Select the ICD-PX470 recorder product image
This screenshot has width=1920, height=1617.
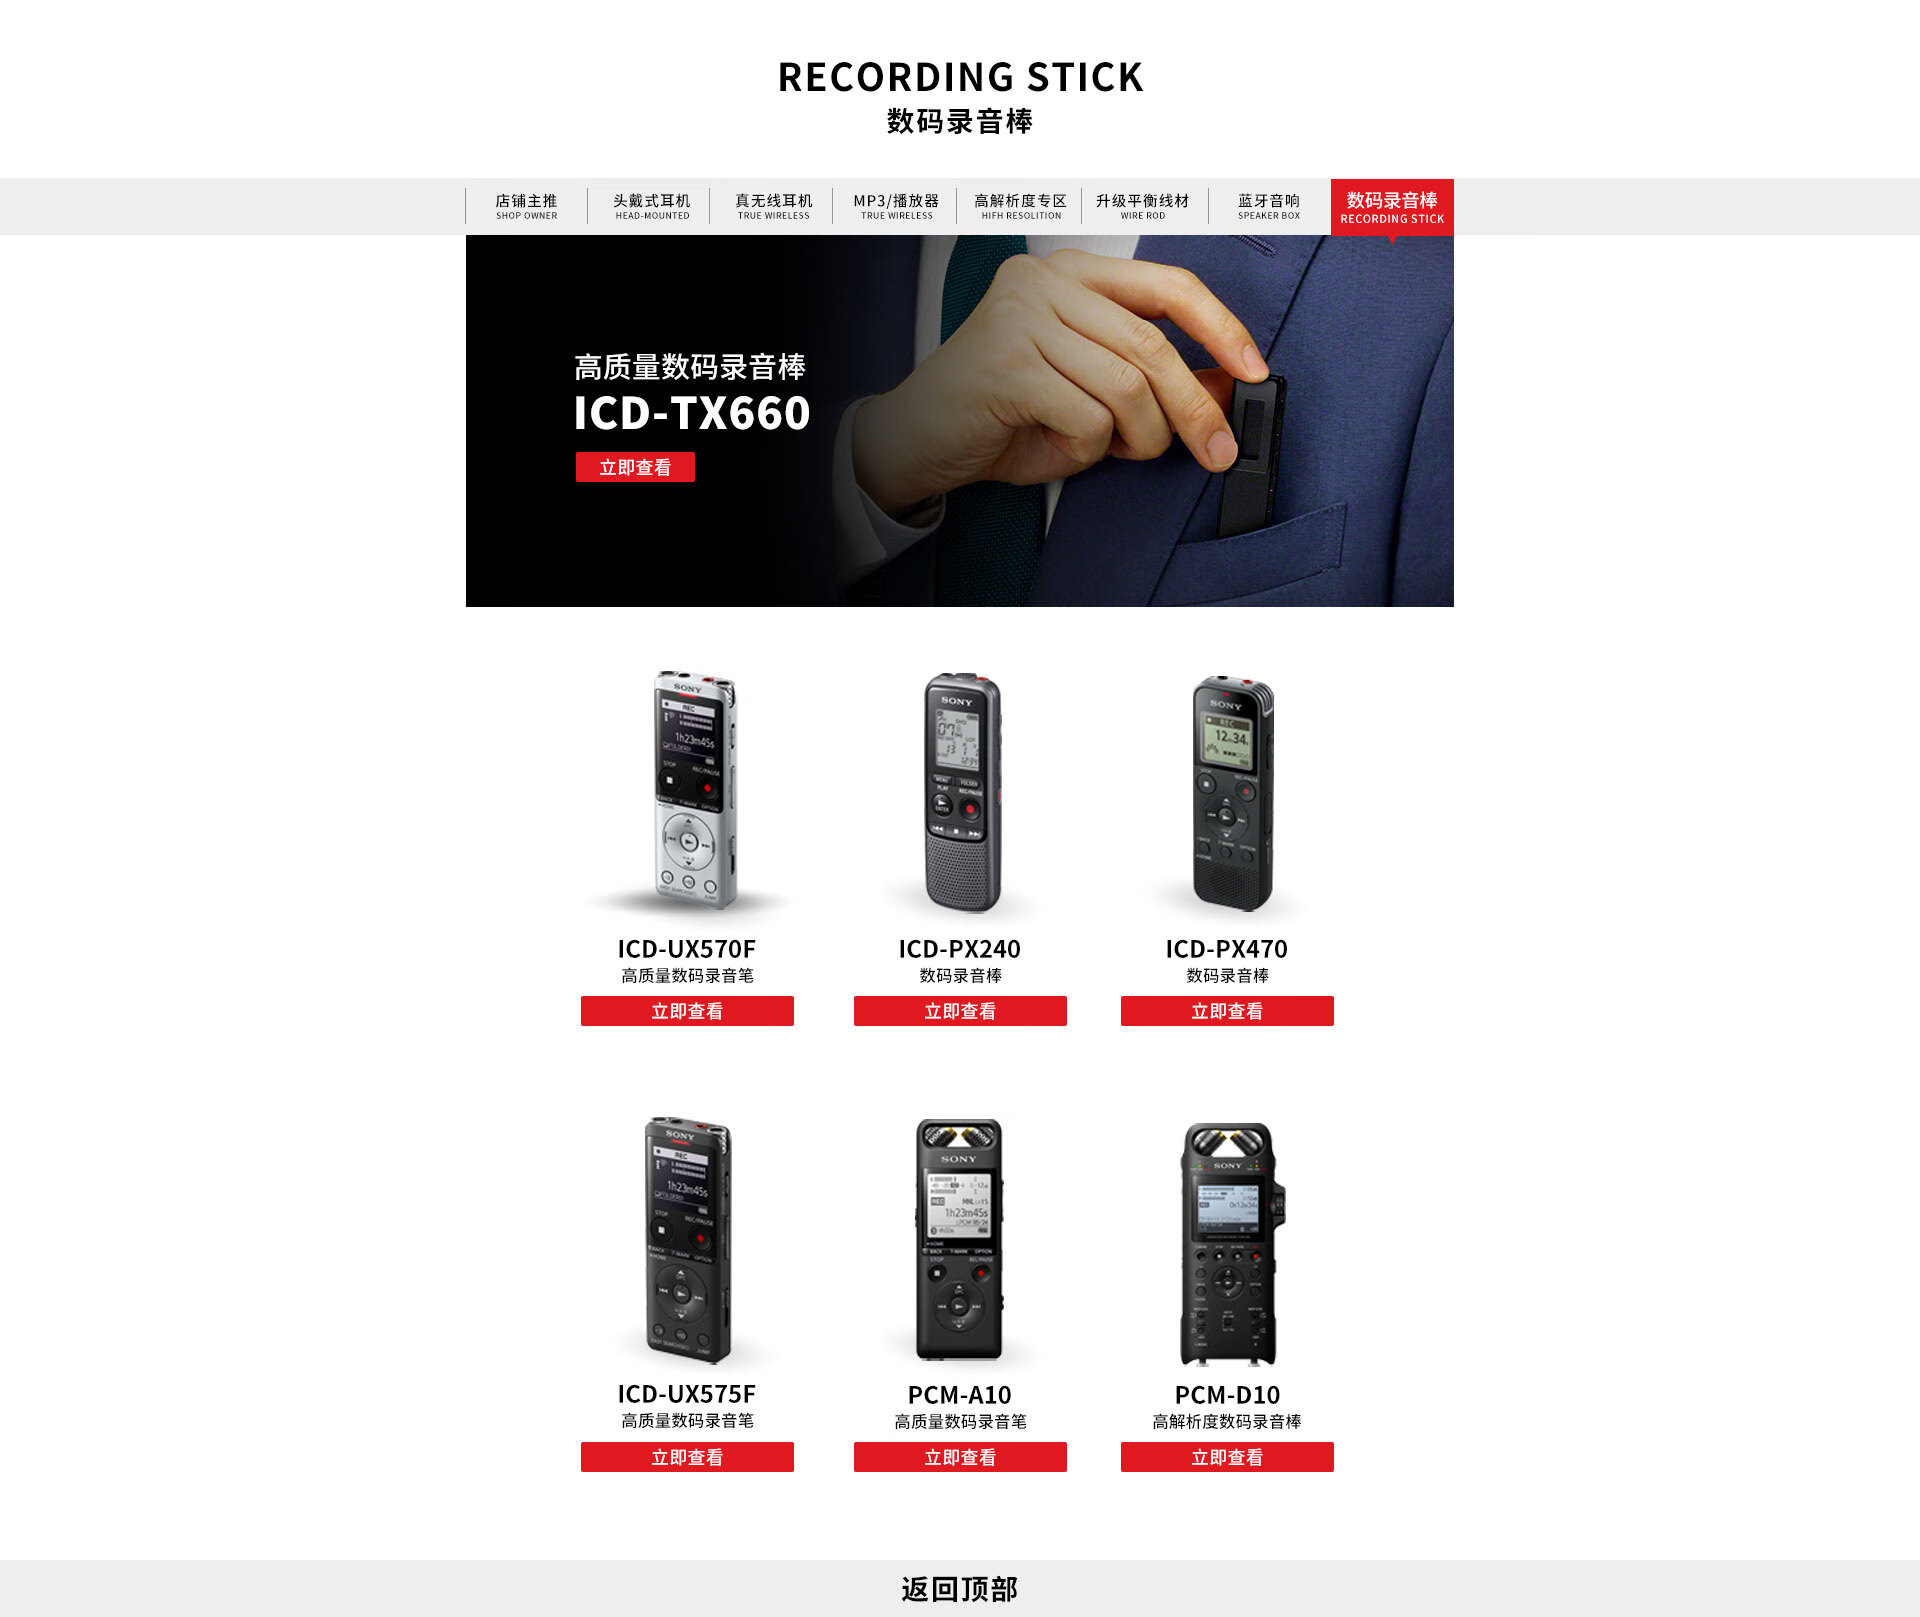(x=1232, y=793)
